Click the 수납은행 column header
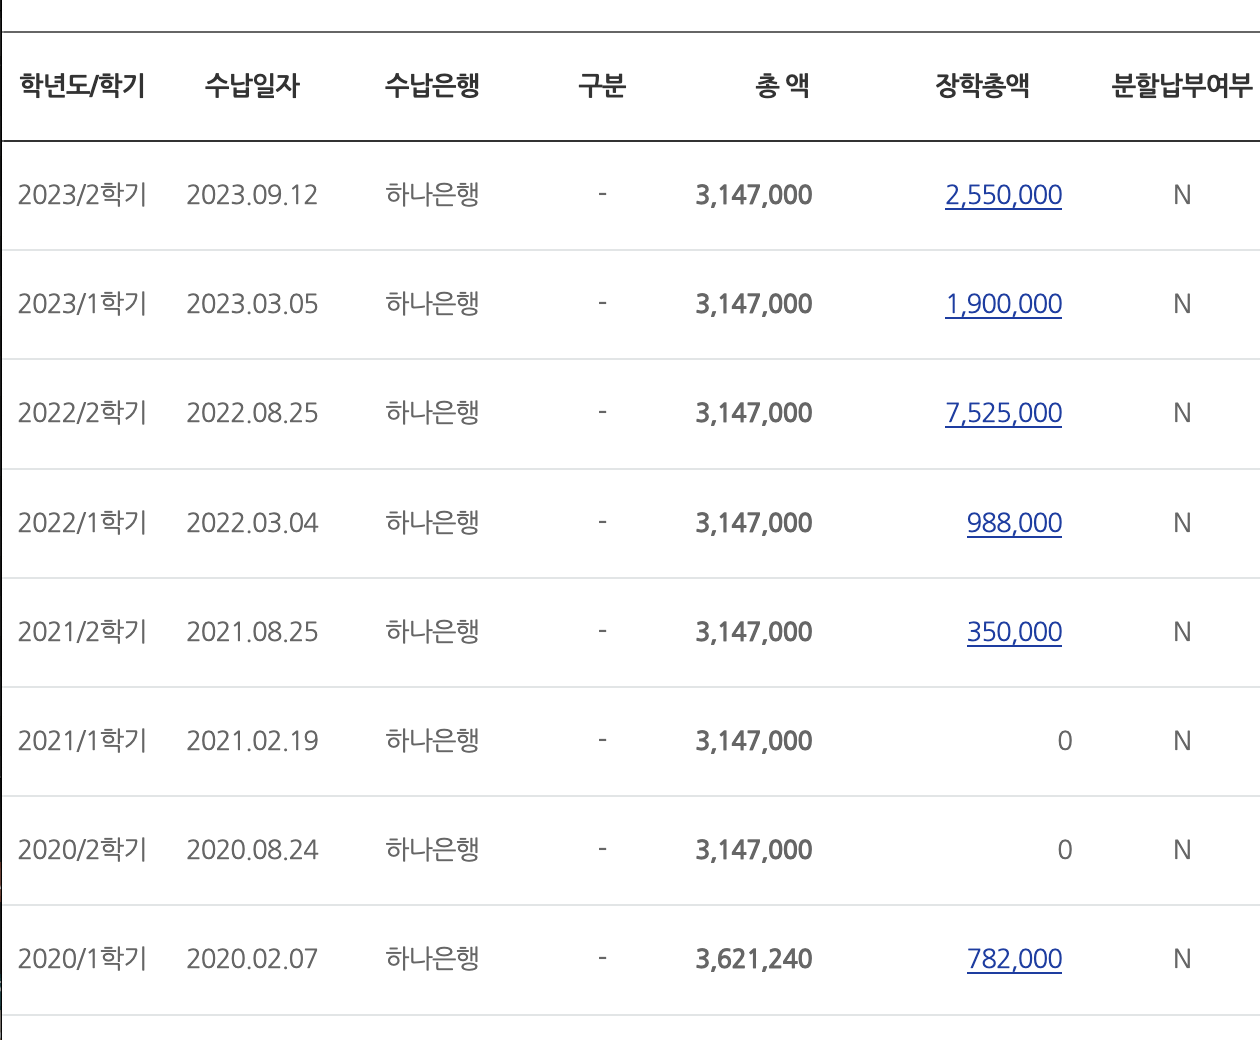1260x1040 pixels. click(432, 86)
